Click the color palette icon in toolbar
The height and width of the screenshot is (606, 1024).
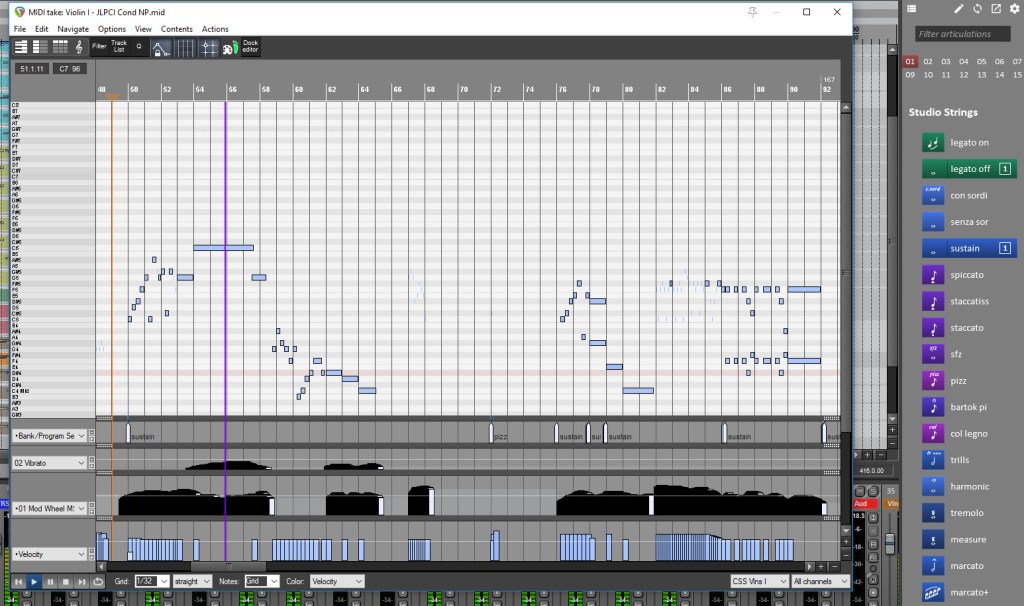coord(230,48)
